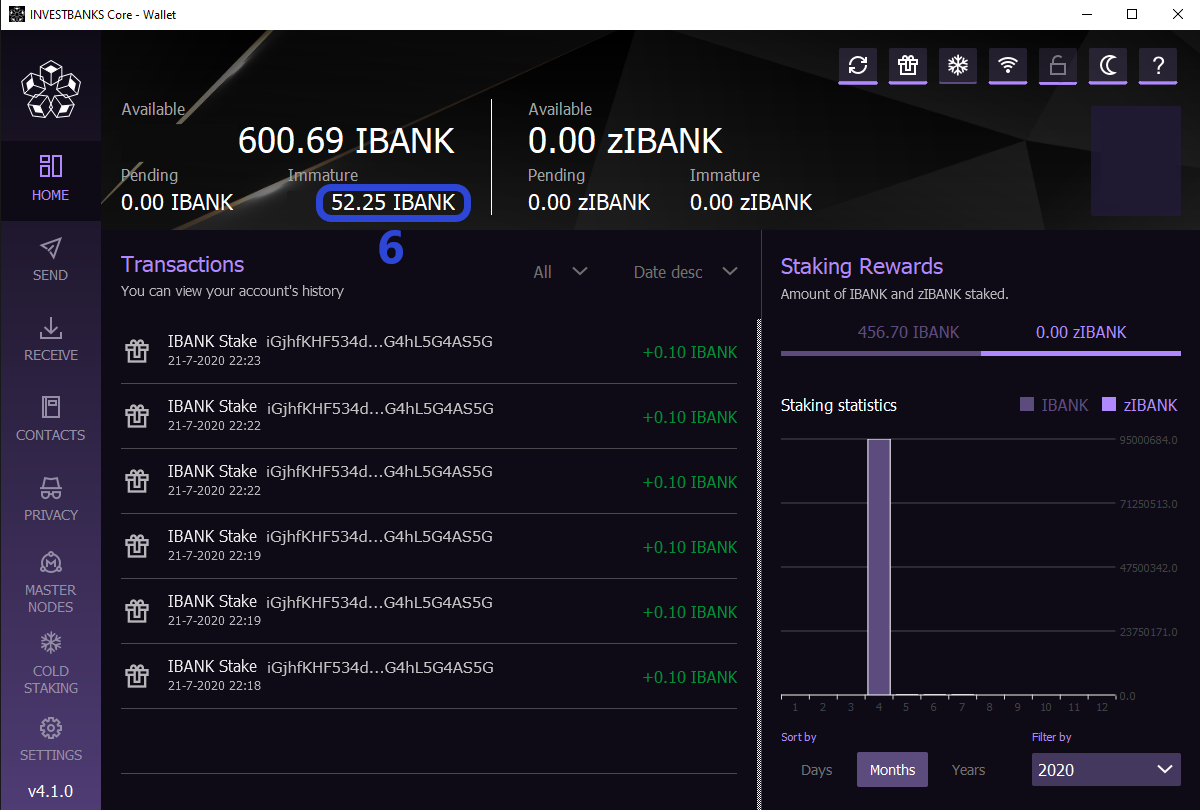Viewport: 1200px width, 810px height.
Task: Click the staking gift icon in top bar
Action: click(908, 66)
